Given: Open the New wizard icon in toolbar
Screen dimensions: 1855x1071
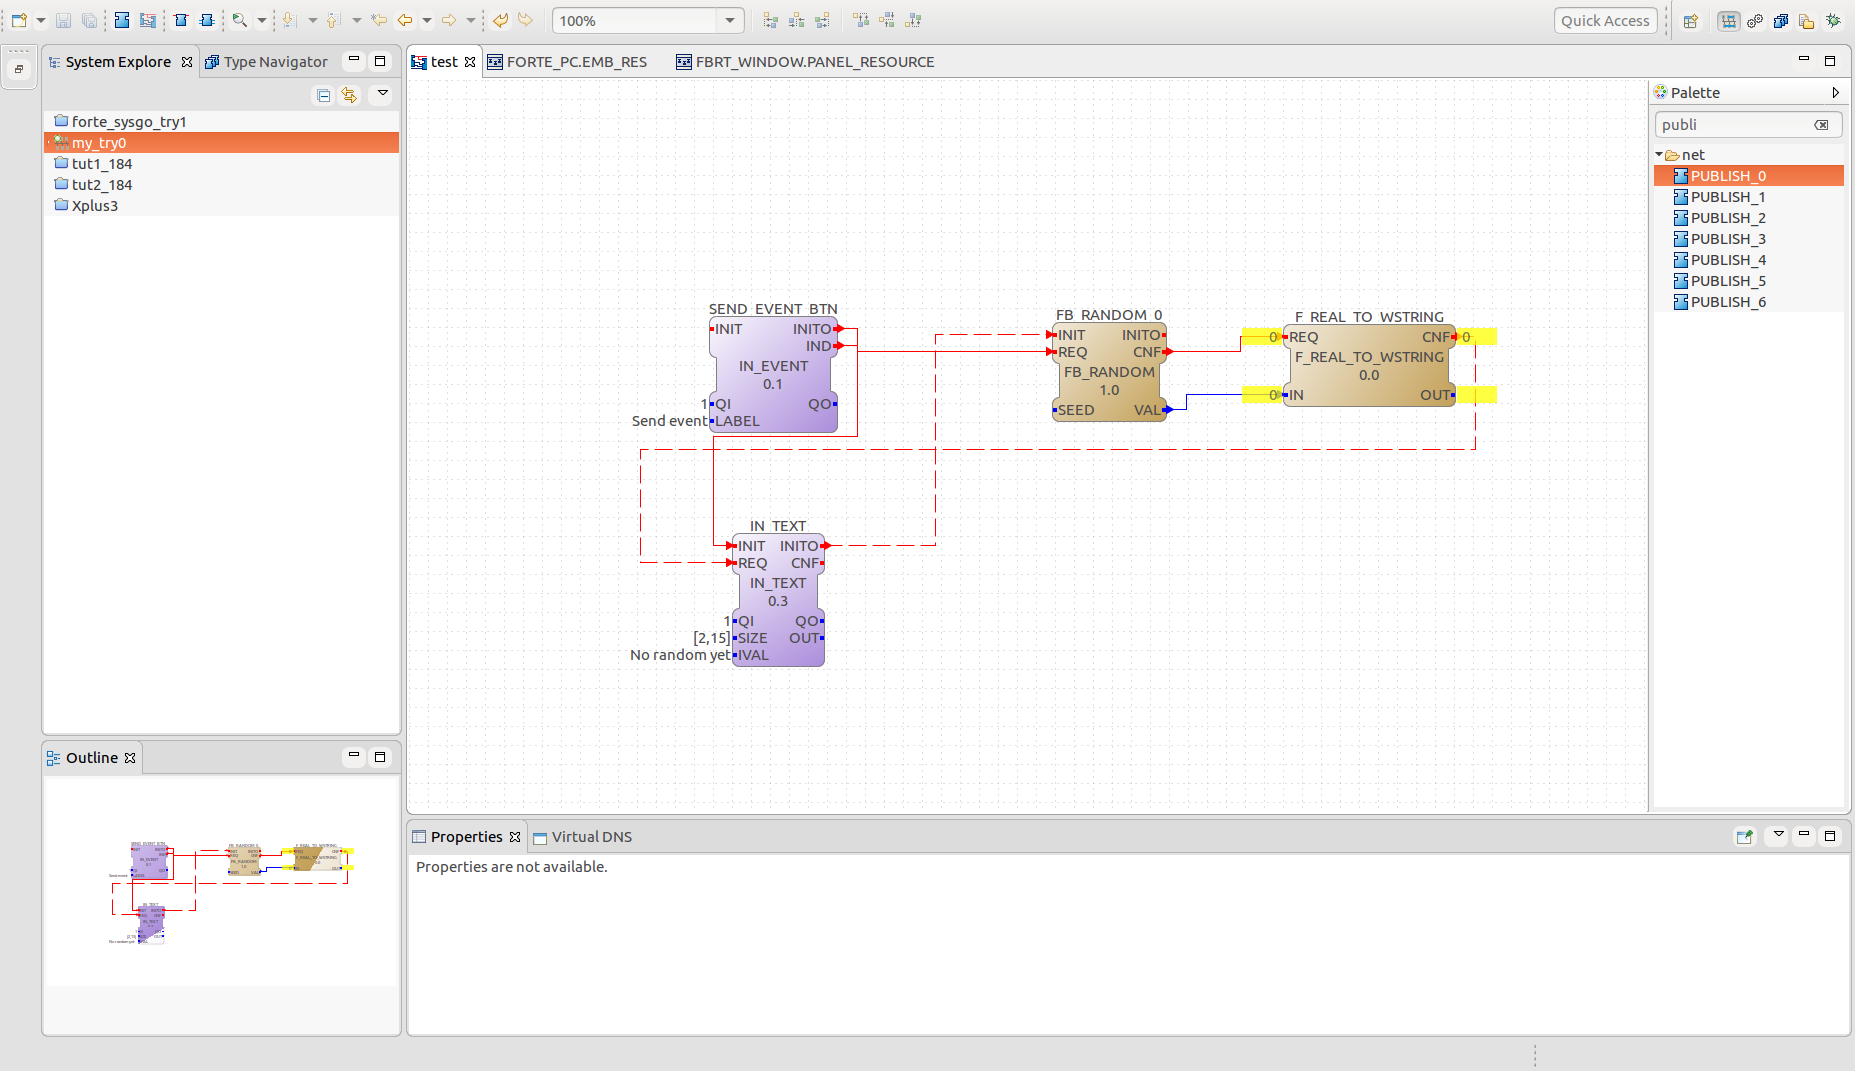Looking at the screenshot, I should 18,20.
